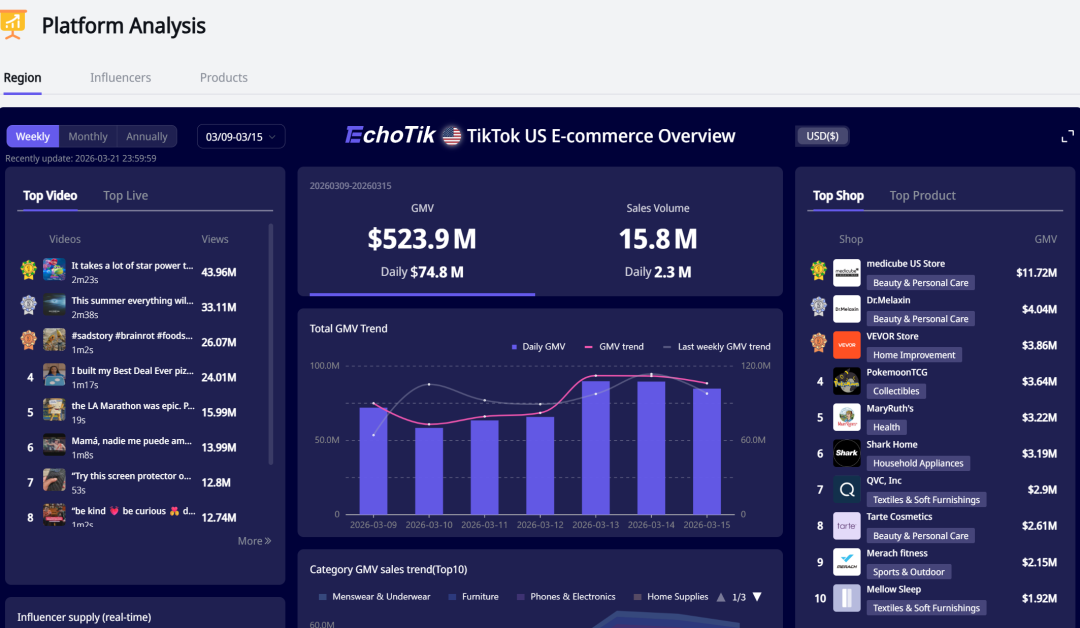Open the top-ranked video thumbnail
This screenshot has width=1080, height=628.
tap(54, 270)
